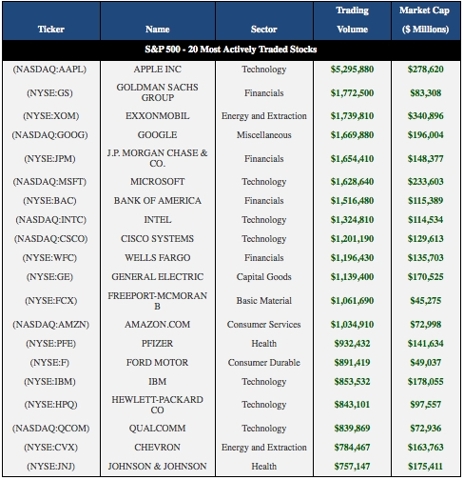Image resolution: width=464 pixels, height=480 pixels.
Task: Click trading volume value $932,432
Action: tap(352, 343)
